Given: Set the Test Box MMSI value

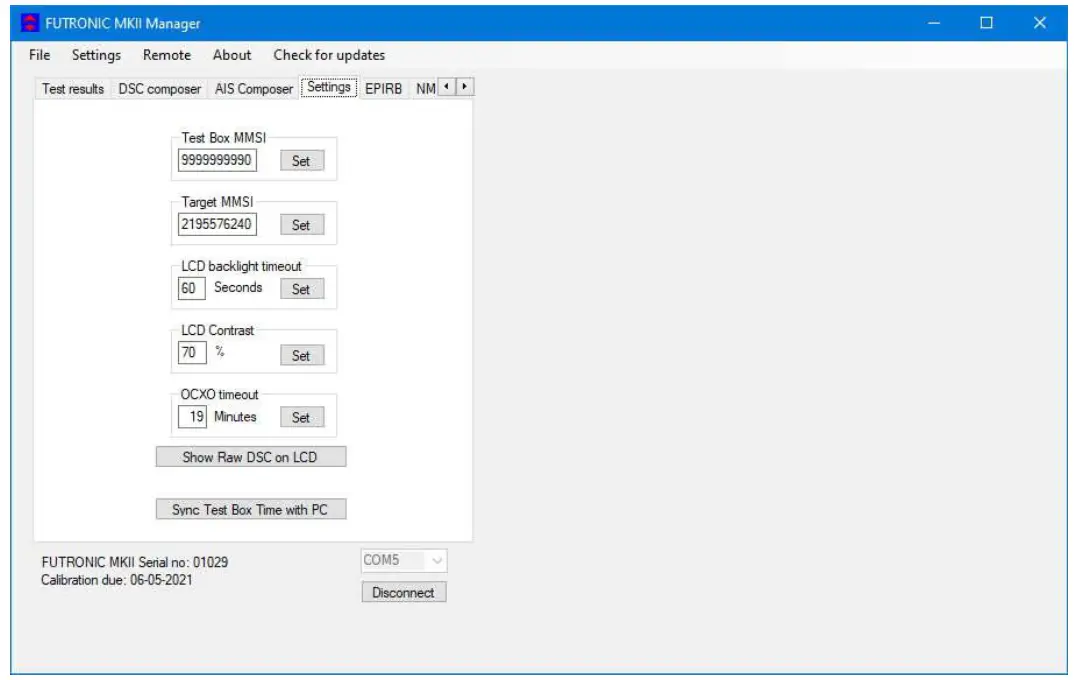Looking at the screenshot, I should coord(301,161).
